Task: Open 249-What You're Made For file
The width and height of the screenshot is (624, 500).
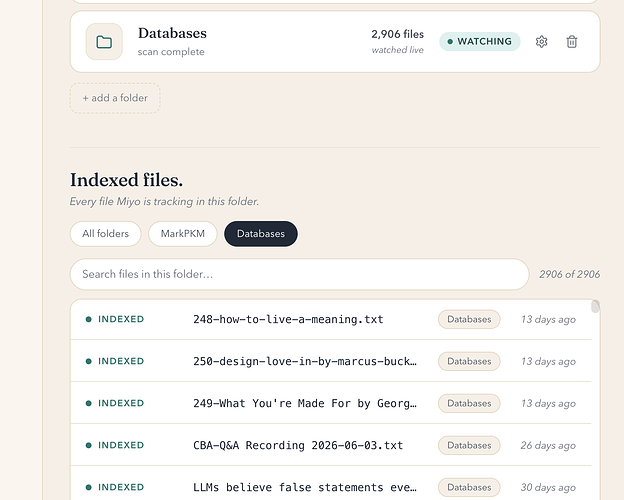Action: (331, 403)
